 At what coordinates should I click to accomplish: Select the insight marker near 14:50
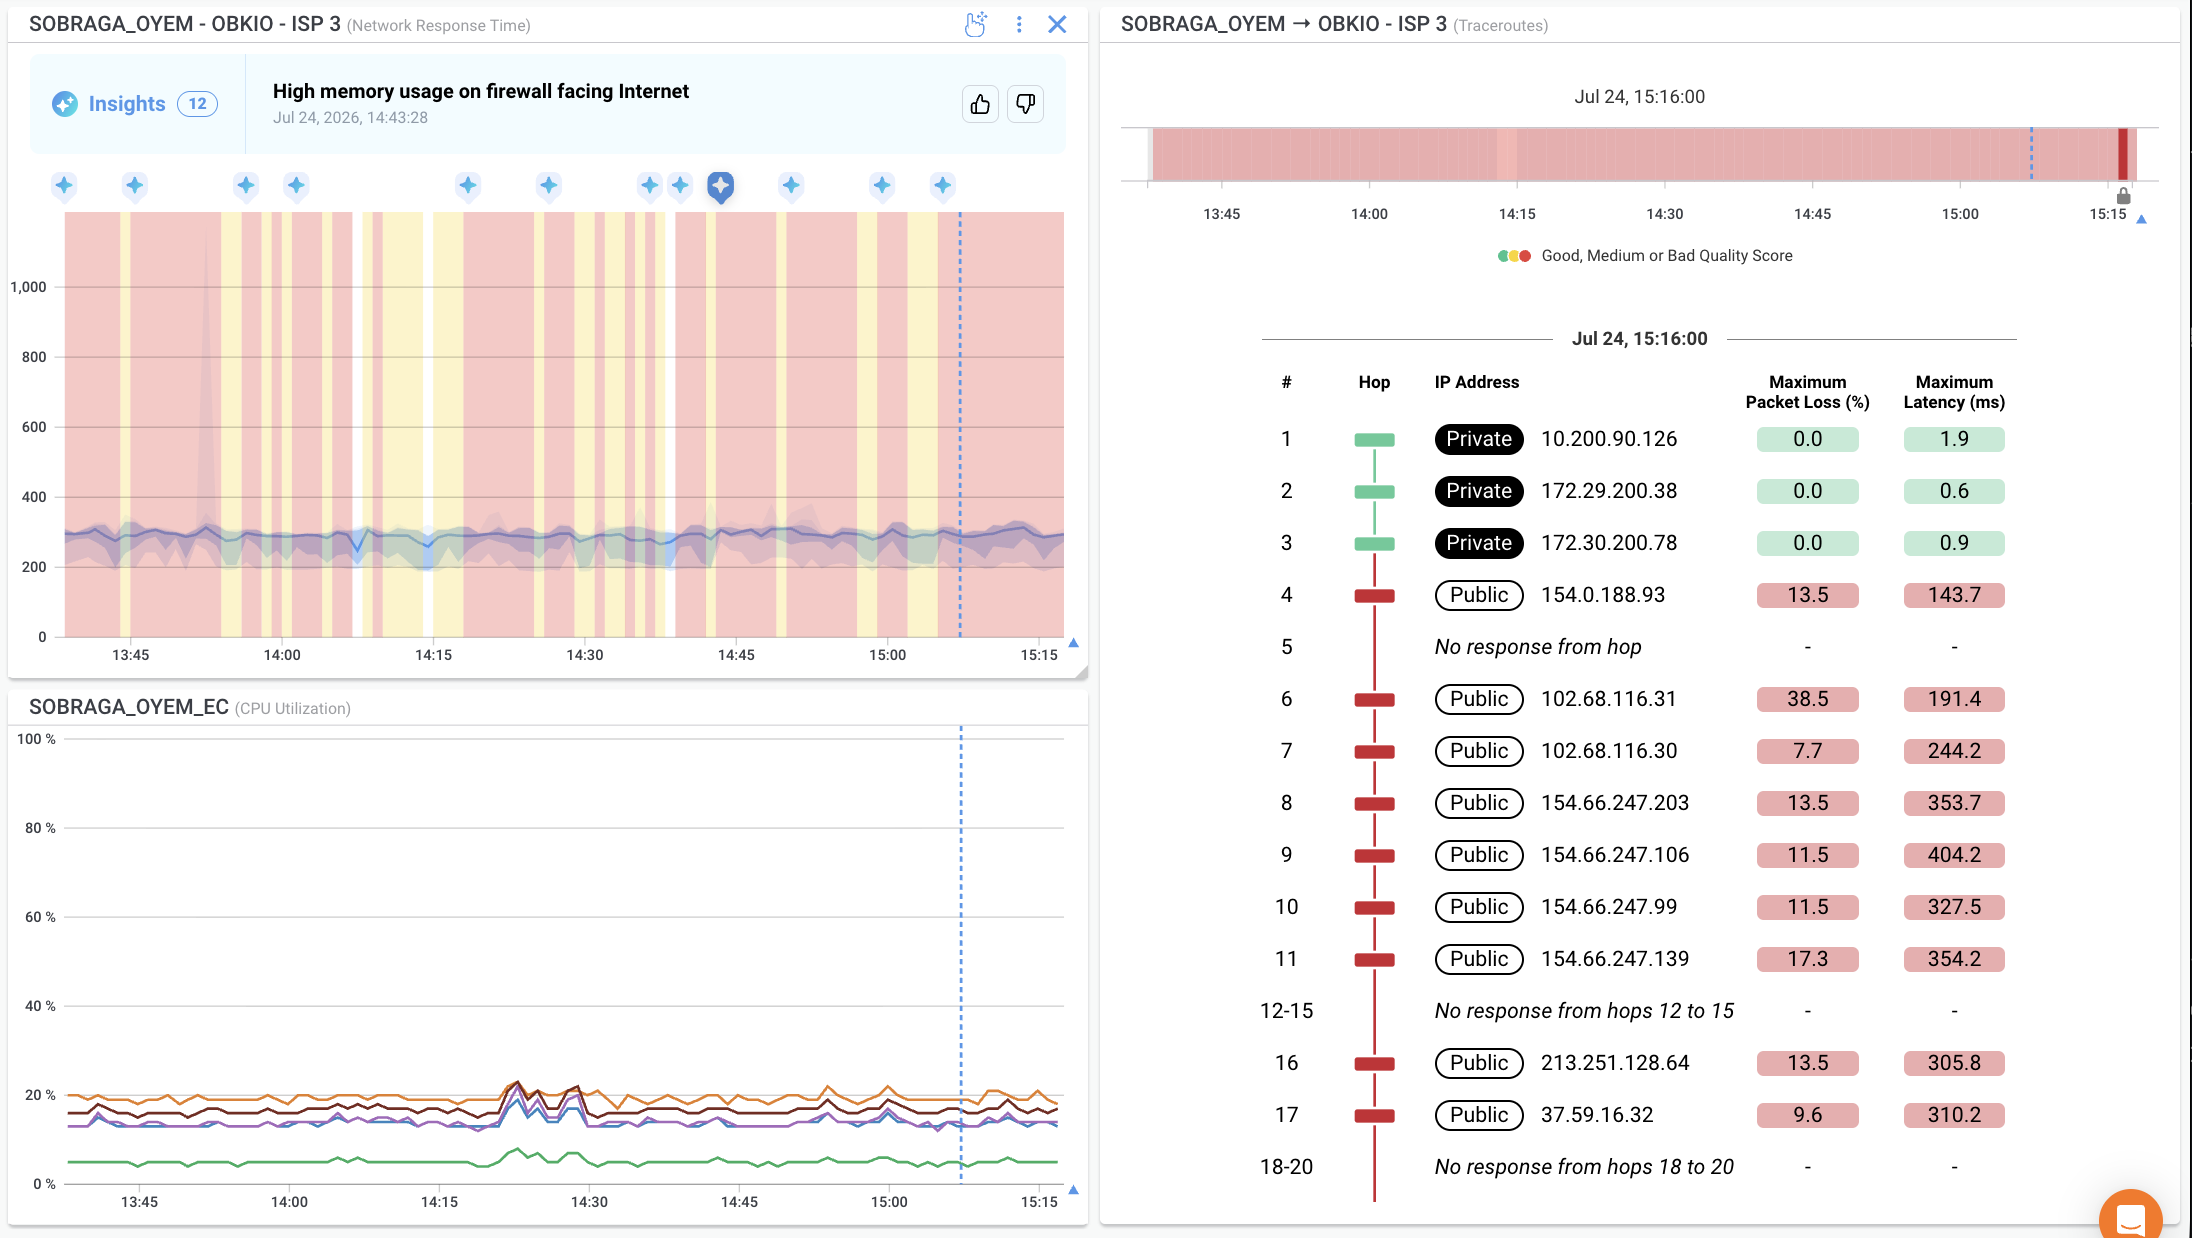[x=791, y=186]
